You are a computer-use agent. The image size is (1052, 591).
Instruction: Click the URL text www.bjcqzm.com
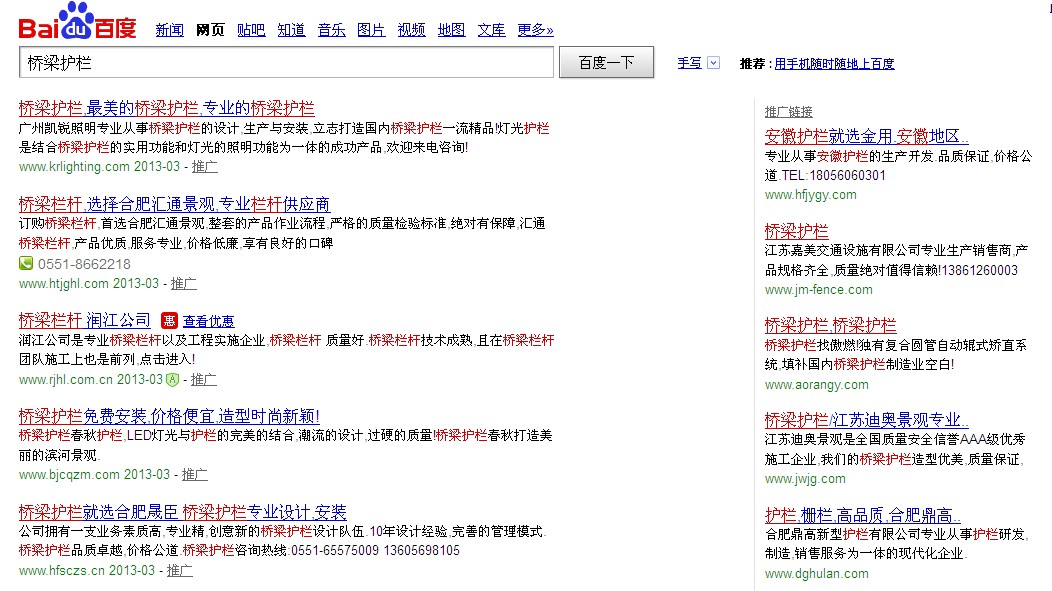[x=69, y=475]
